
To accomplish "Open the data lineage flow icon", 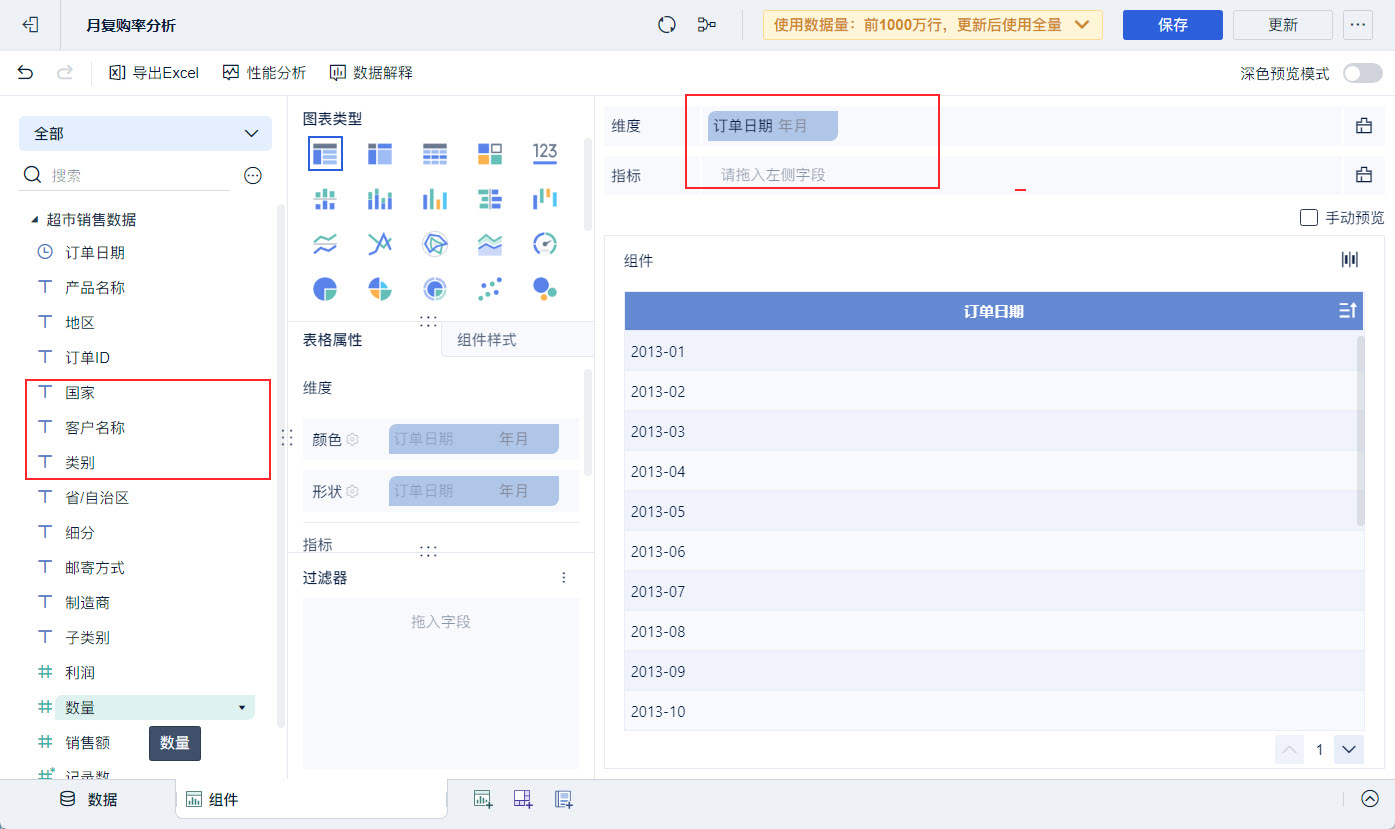I will 707,25.
